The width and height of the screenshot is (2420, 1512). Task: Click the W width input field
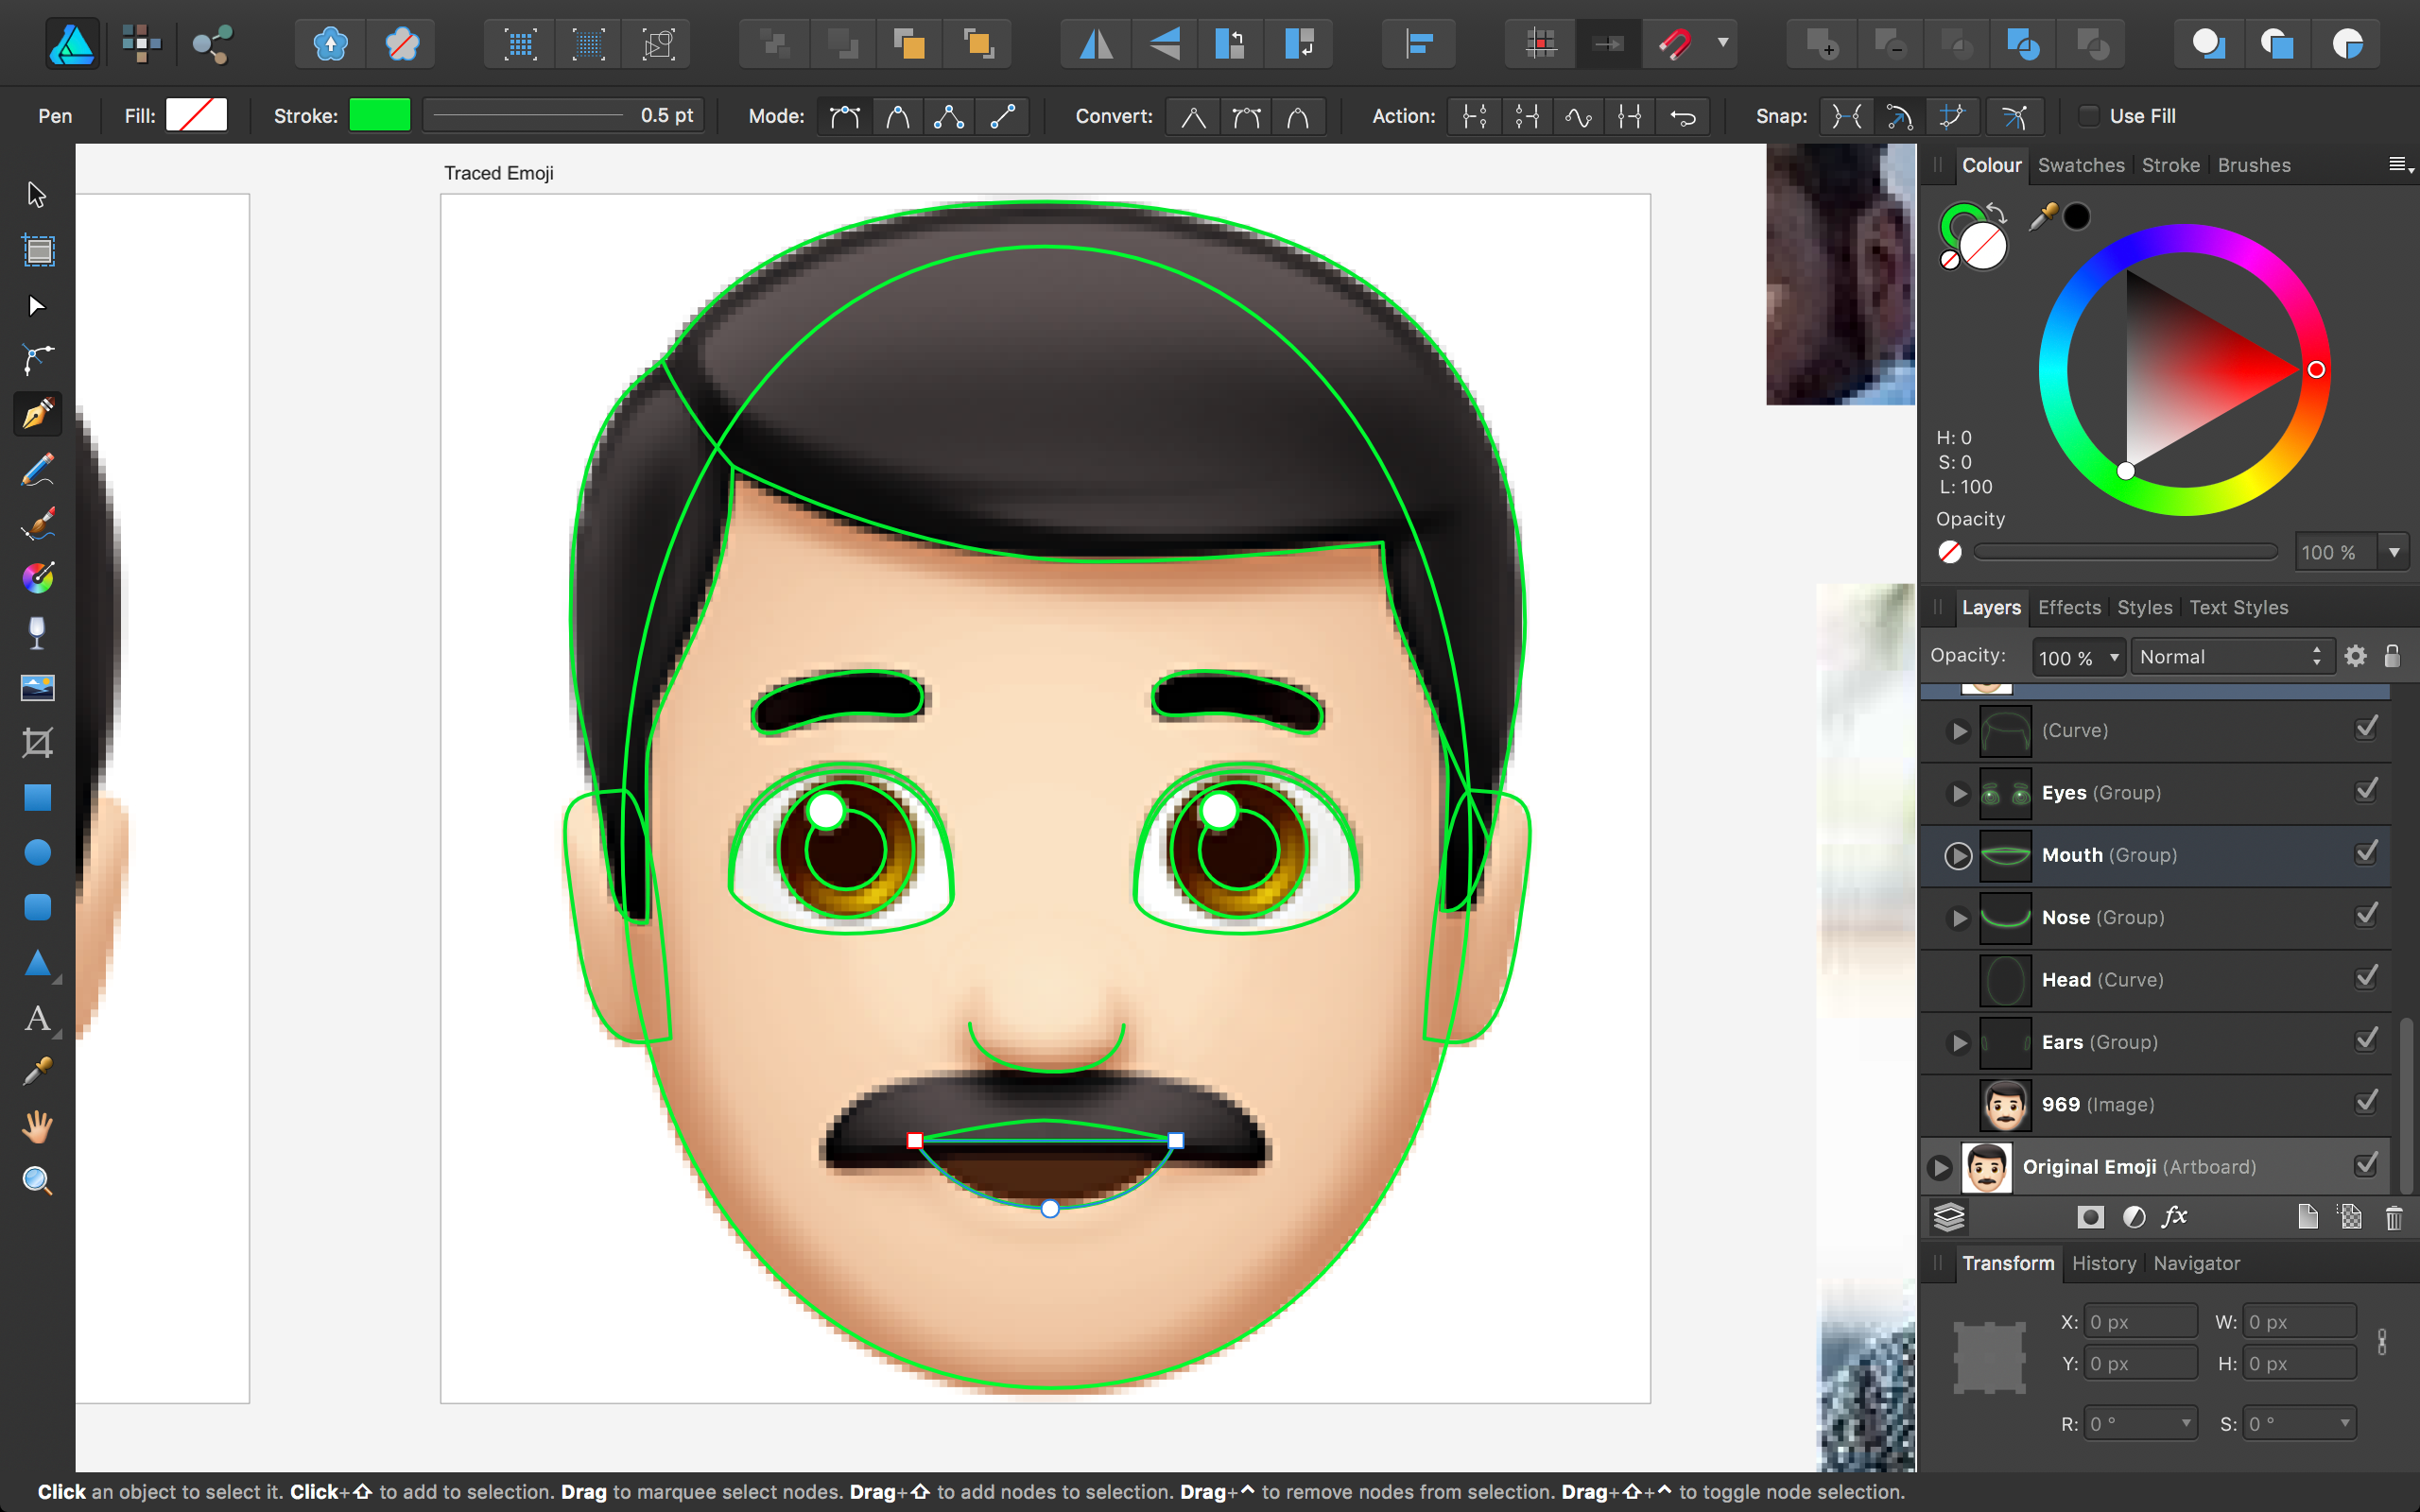click(x=2299, y=1321)
